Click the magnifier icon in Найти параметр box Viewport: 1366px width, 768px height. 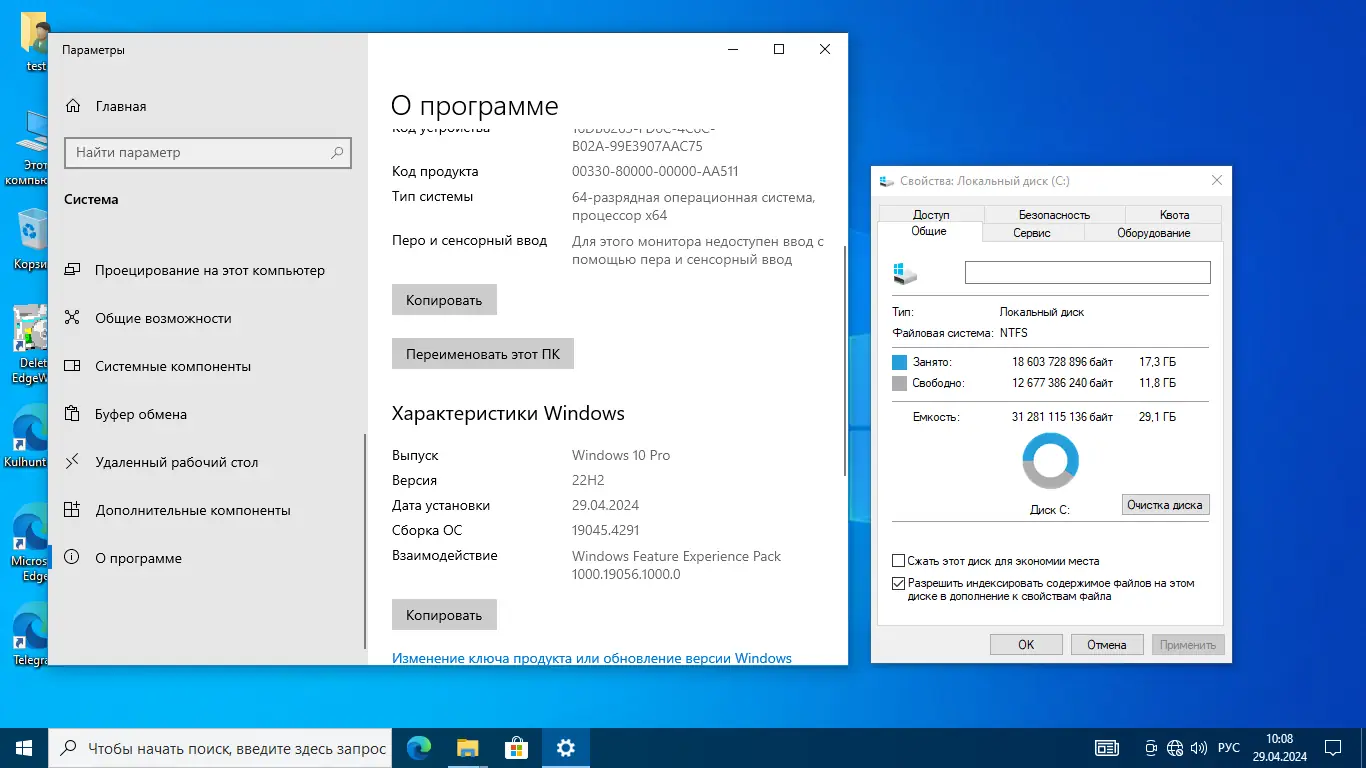pyautogui.click(x=337, y=153)
